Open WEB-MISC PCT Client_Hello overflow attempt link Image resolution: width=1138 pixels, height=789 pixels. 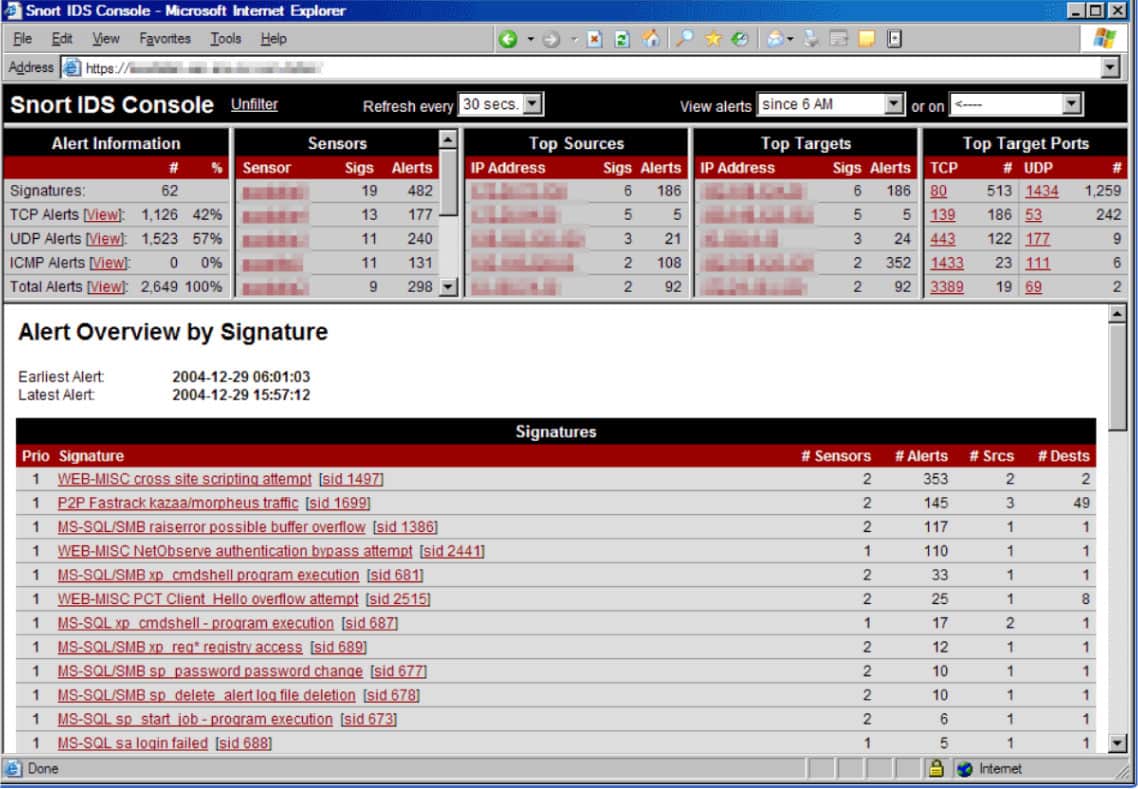[x=208, y=599]
